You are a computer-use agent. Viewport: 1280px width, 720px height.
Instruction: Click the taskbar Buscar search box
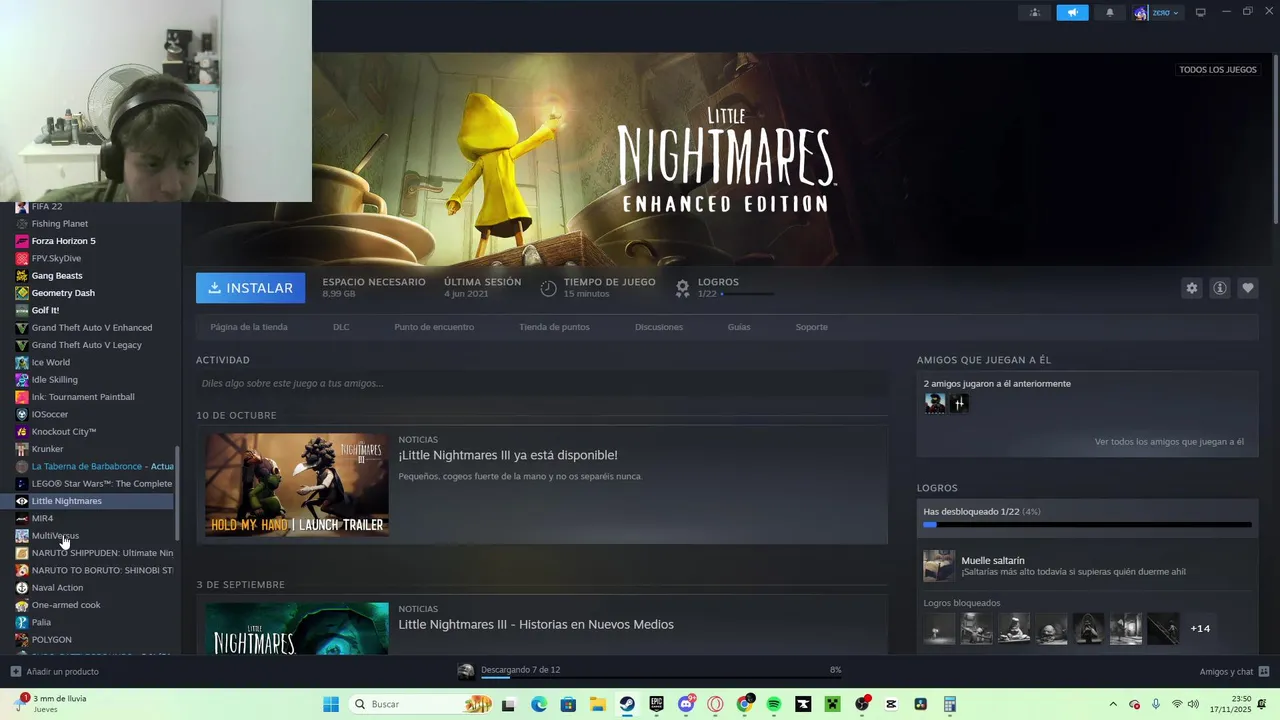pyautogui.click(x=422, y=704)
